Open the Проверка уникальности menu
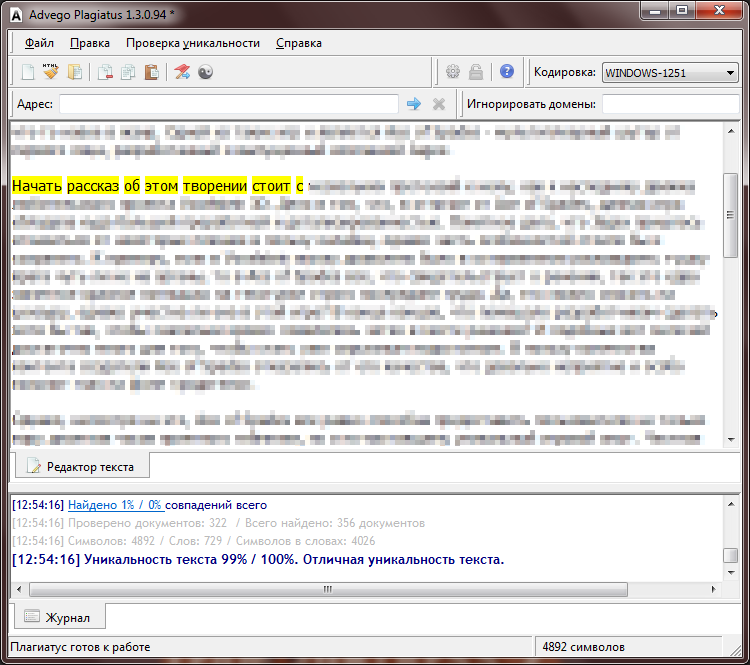750x665 pixels. [x=192, y=43]
